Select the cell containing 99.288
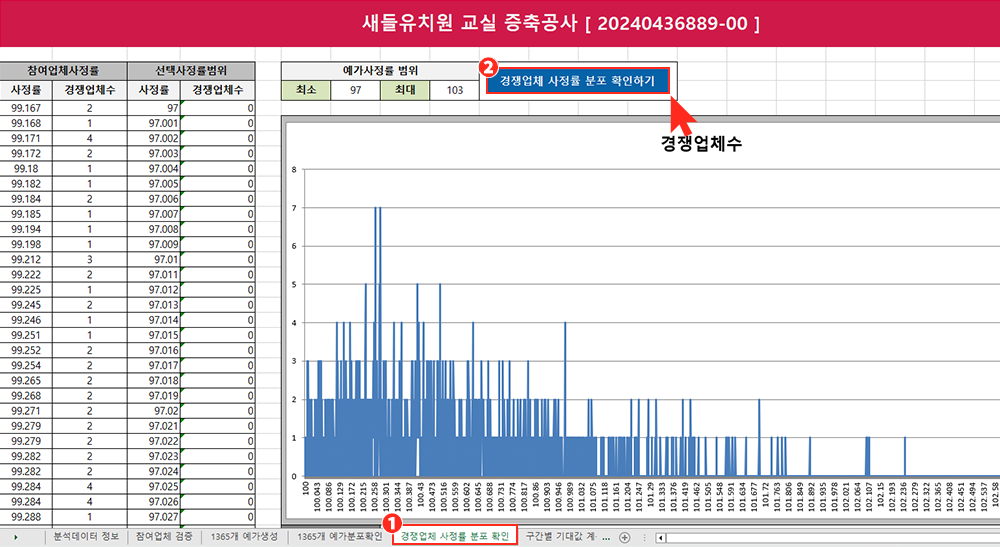The width and height of the screenshot is (1000, 547). click(26, 517)
